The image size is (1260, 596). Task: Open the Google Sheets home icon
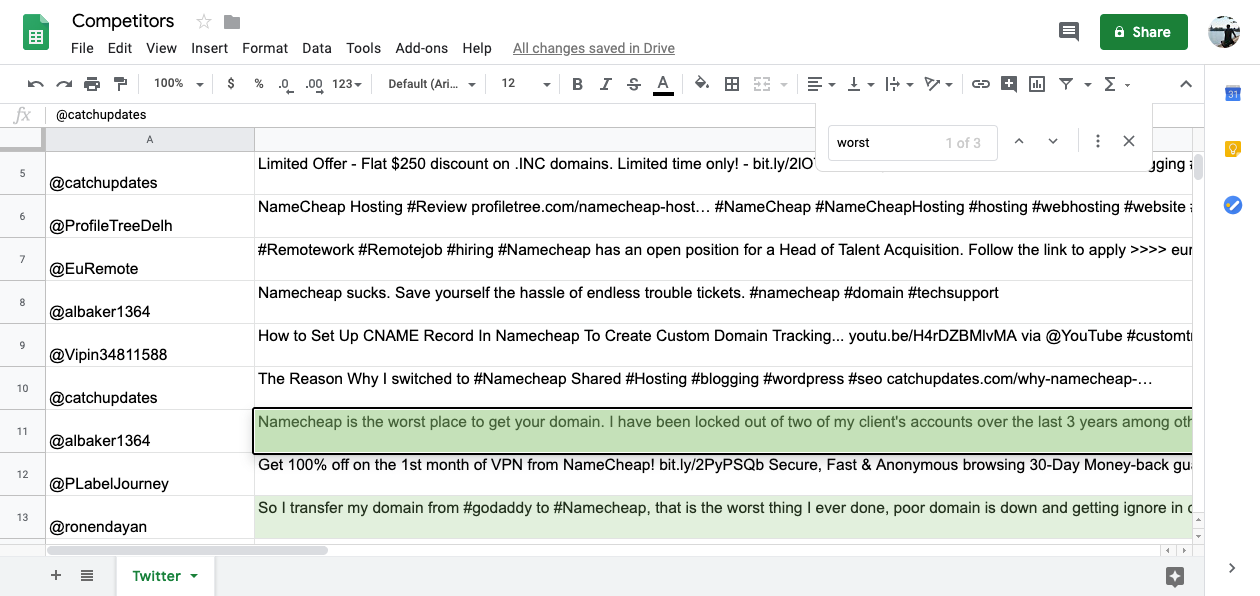click(x=36, y=32)
